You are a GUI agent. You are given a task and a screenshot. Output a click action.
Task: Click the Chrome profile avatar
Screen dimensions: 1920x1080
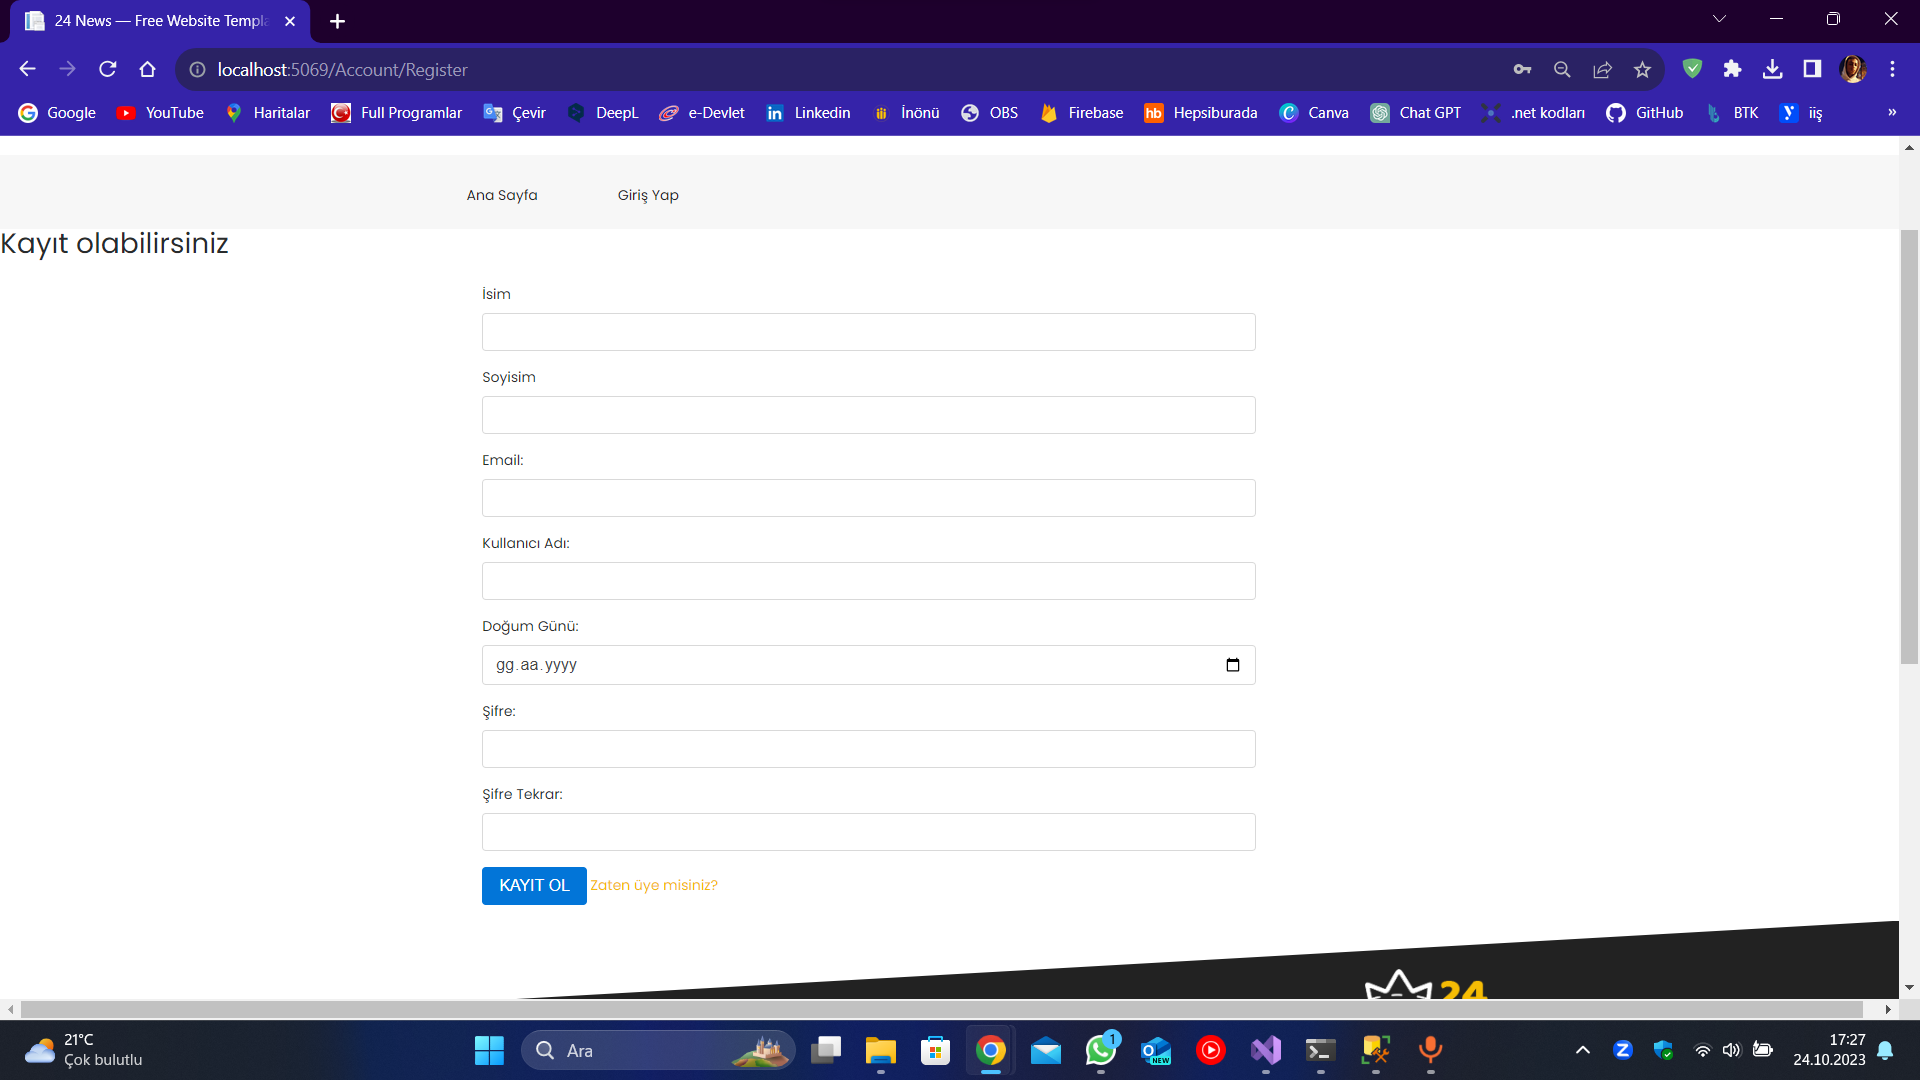1855,69
